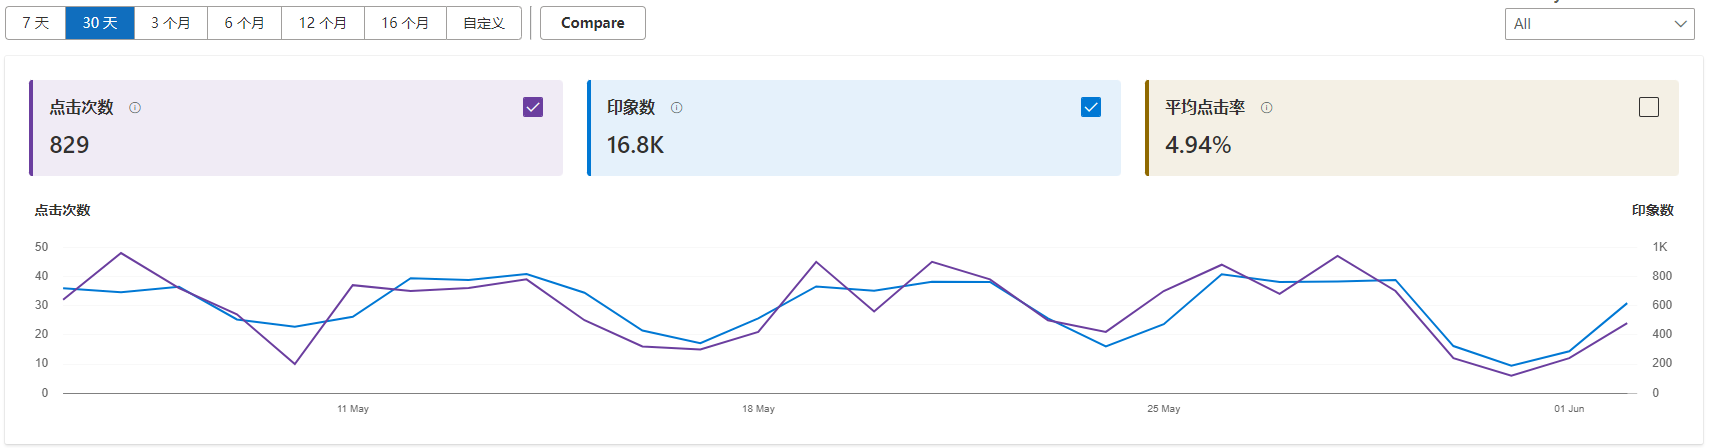1710x448 pixels.
Task: Select the 30 天 time range
Action: [x=100, y=23]
